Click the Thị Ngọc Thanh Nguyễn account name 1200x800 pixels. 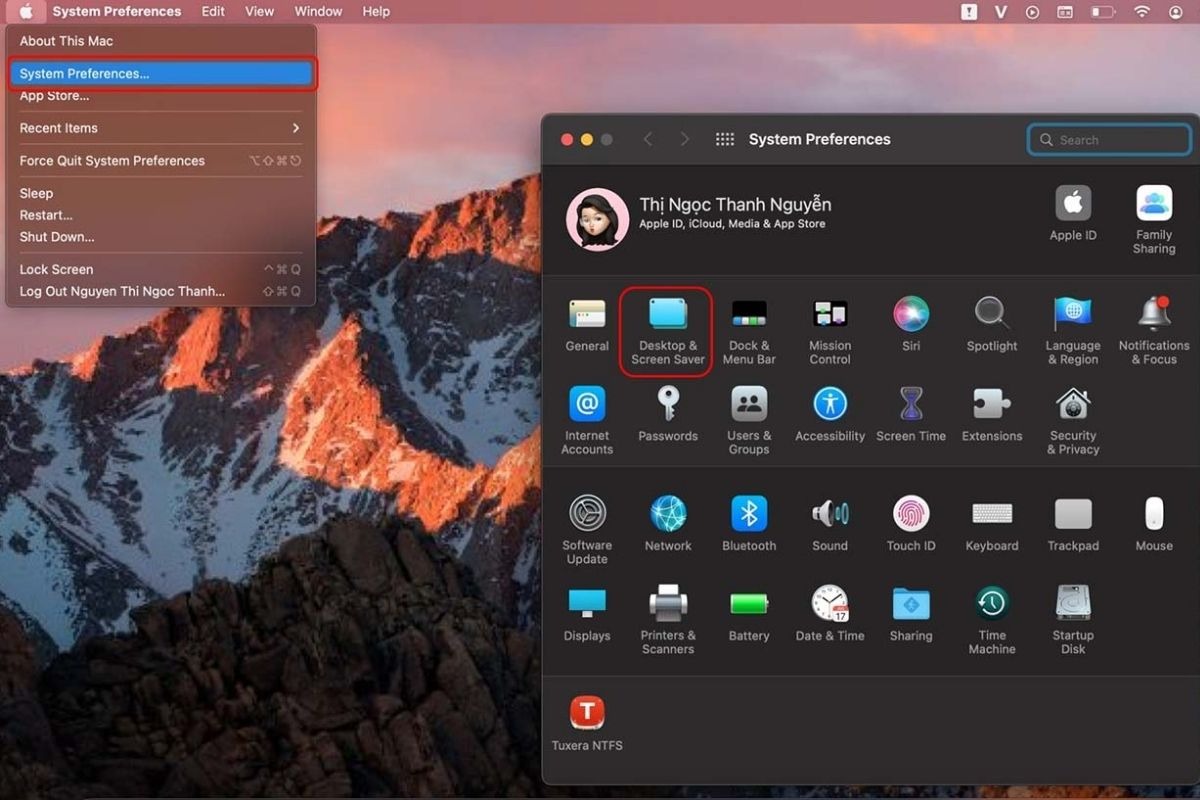point(735,205)
